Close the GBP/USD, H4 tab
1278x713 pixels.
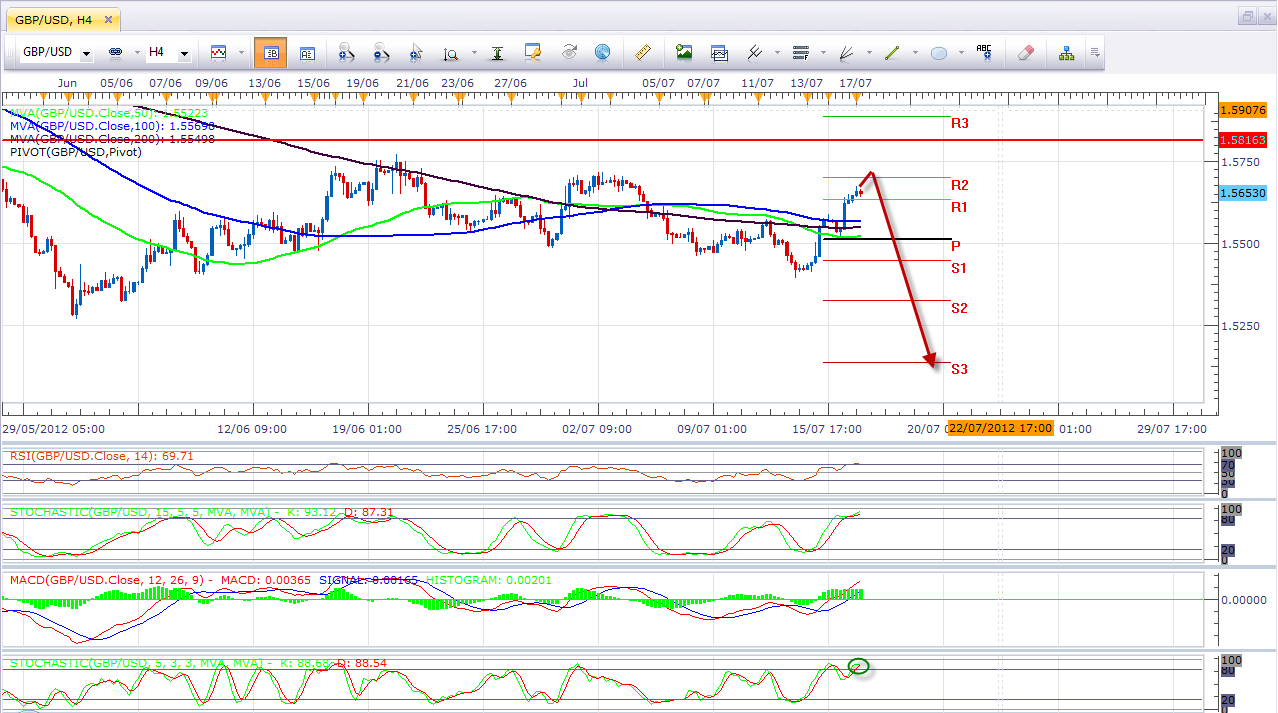[108, 19]
